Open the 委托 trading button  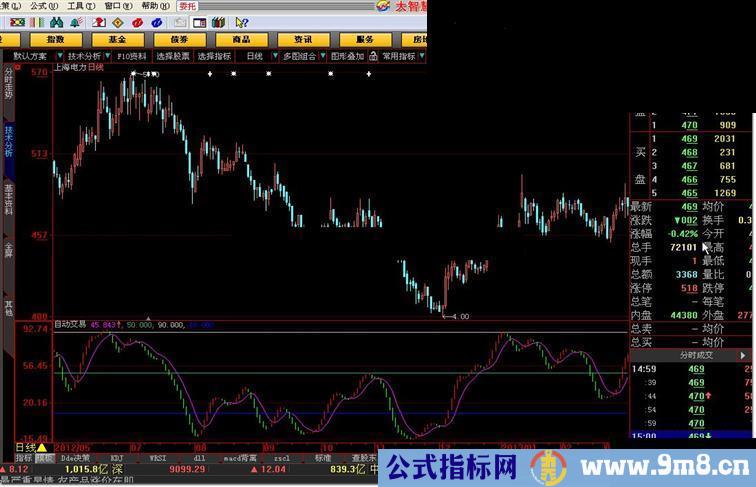(188, 6)
